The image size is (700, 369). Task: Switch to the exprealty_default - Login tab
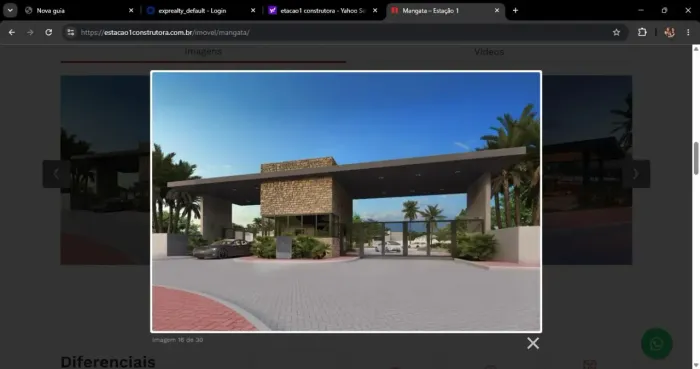201,10
